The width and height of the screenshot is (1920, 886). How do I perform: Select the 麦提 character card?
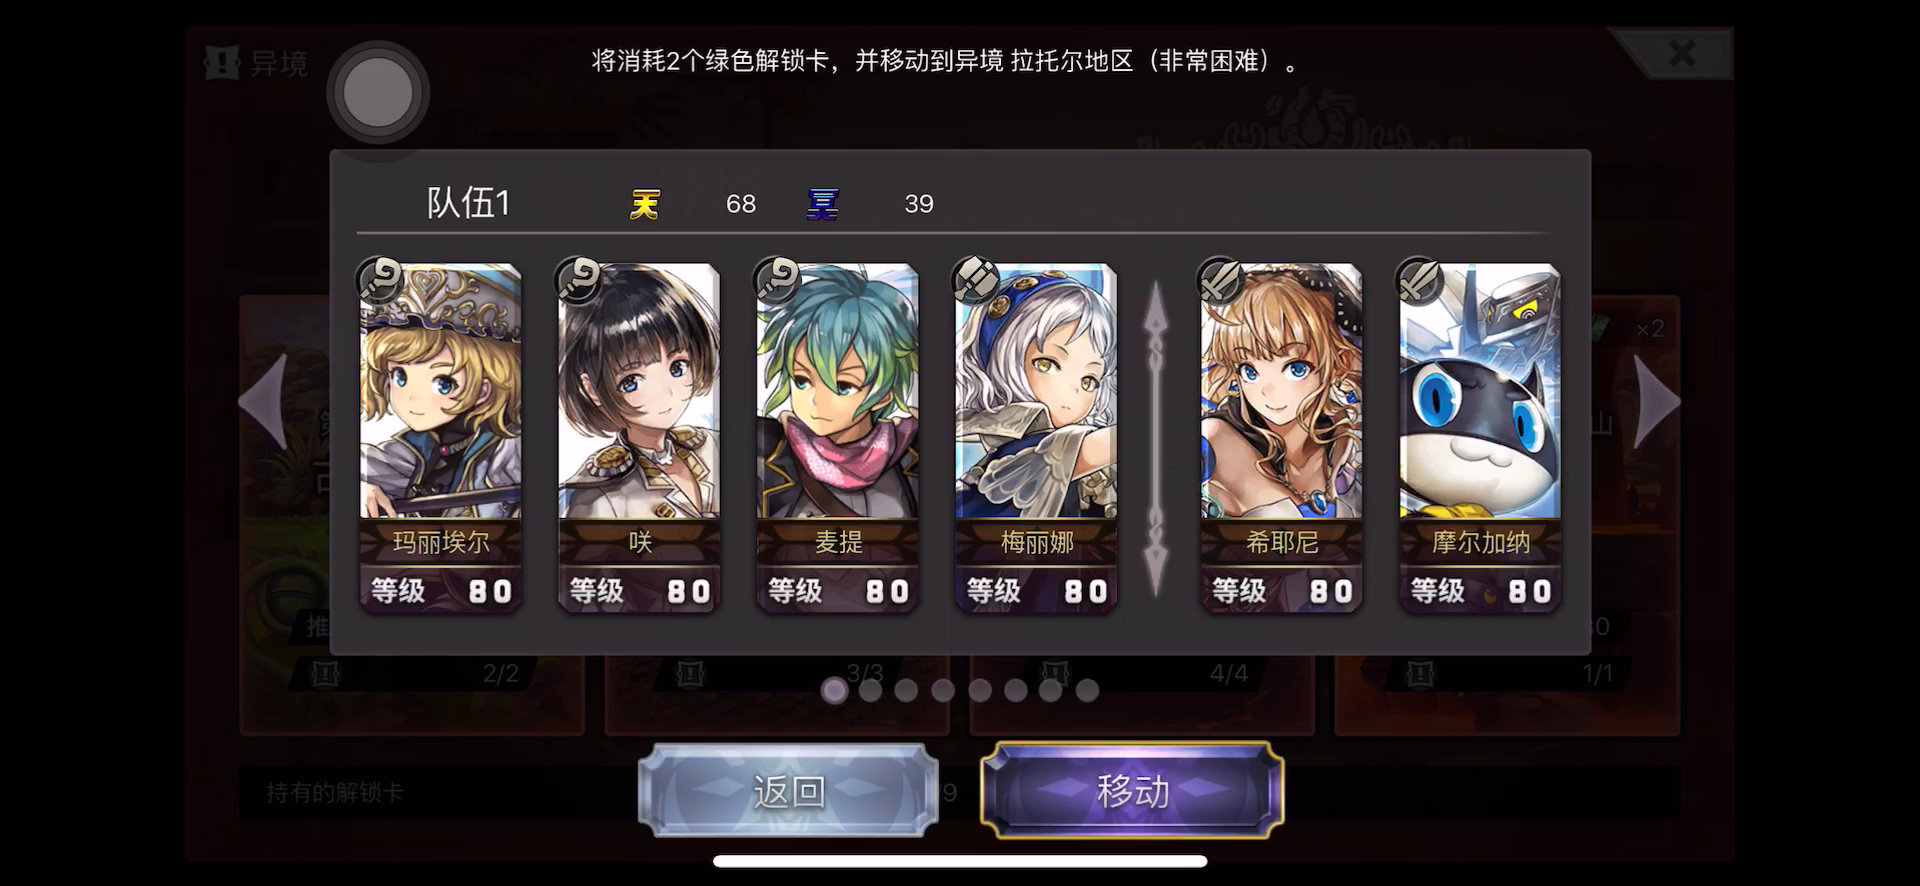(837, 437)
